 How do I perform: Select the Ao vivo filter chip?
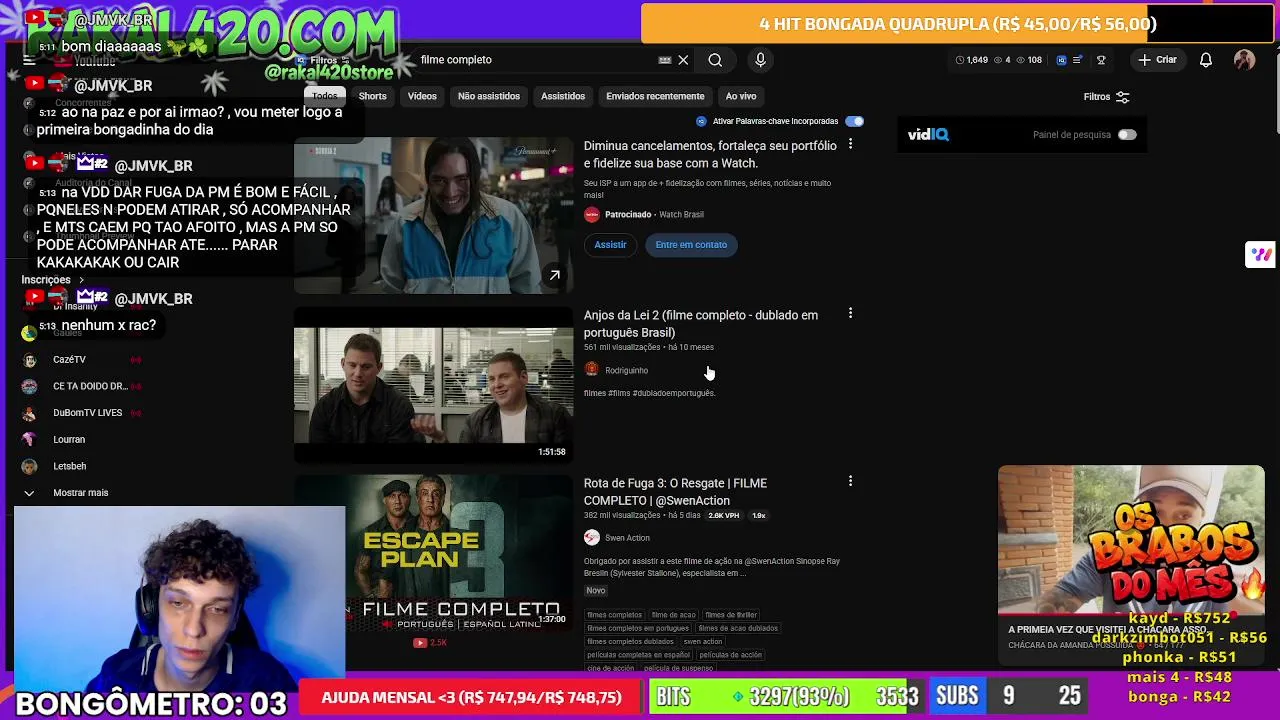[x=741, y=96]
